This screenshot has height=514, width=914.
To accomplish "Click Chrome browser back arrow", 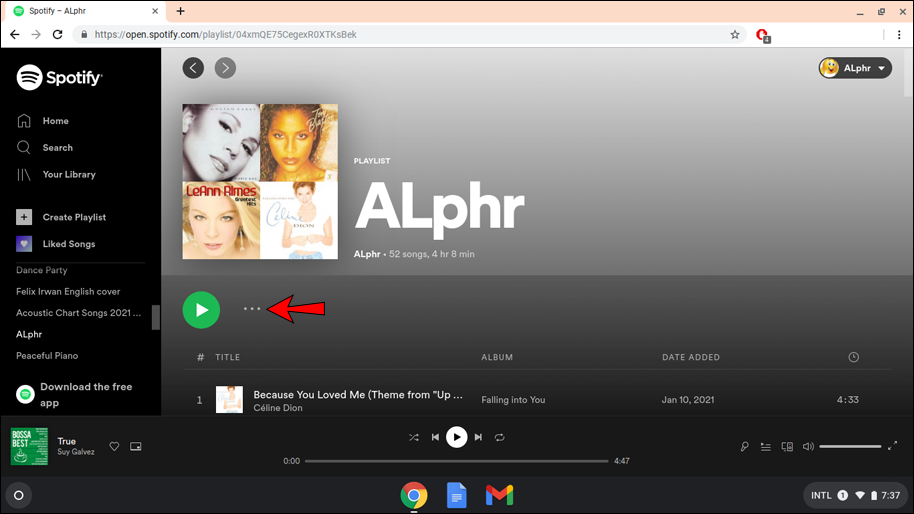I will tap(15, 34).
